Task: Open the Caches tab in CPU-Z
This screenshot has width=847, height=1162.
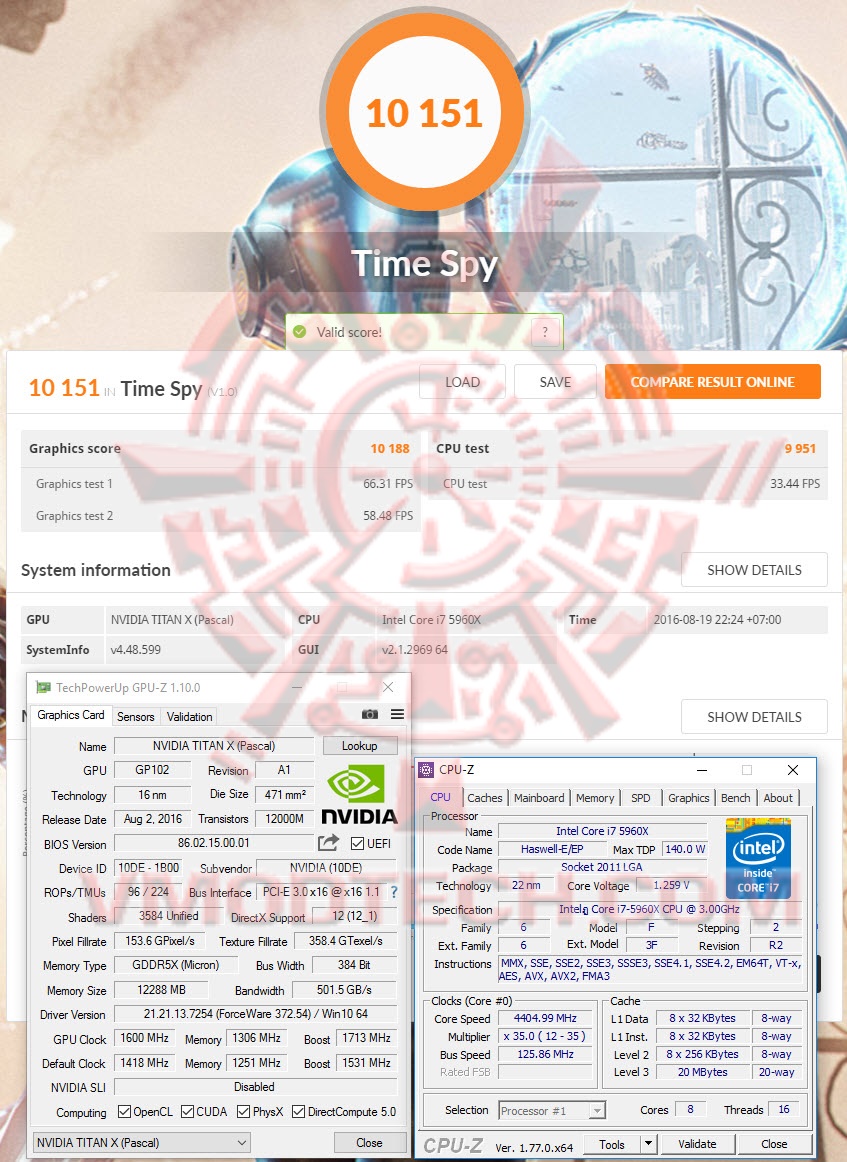Action: click(485, 798)
